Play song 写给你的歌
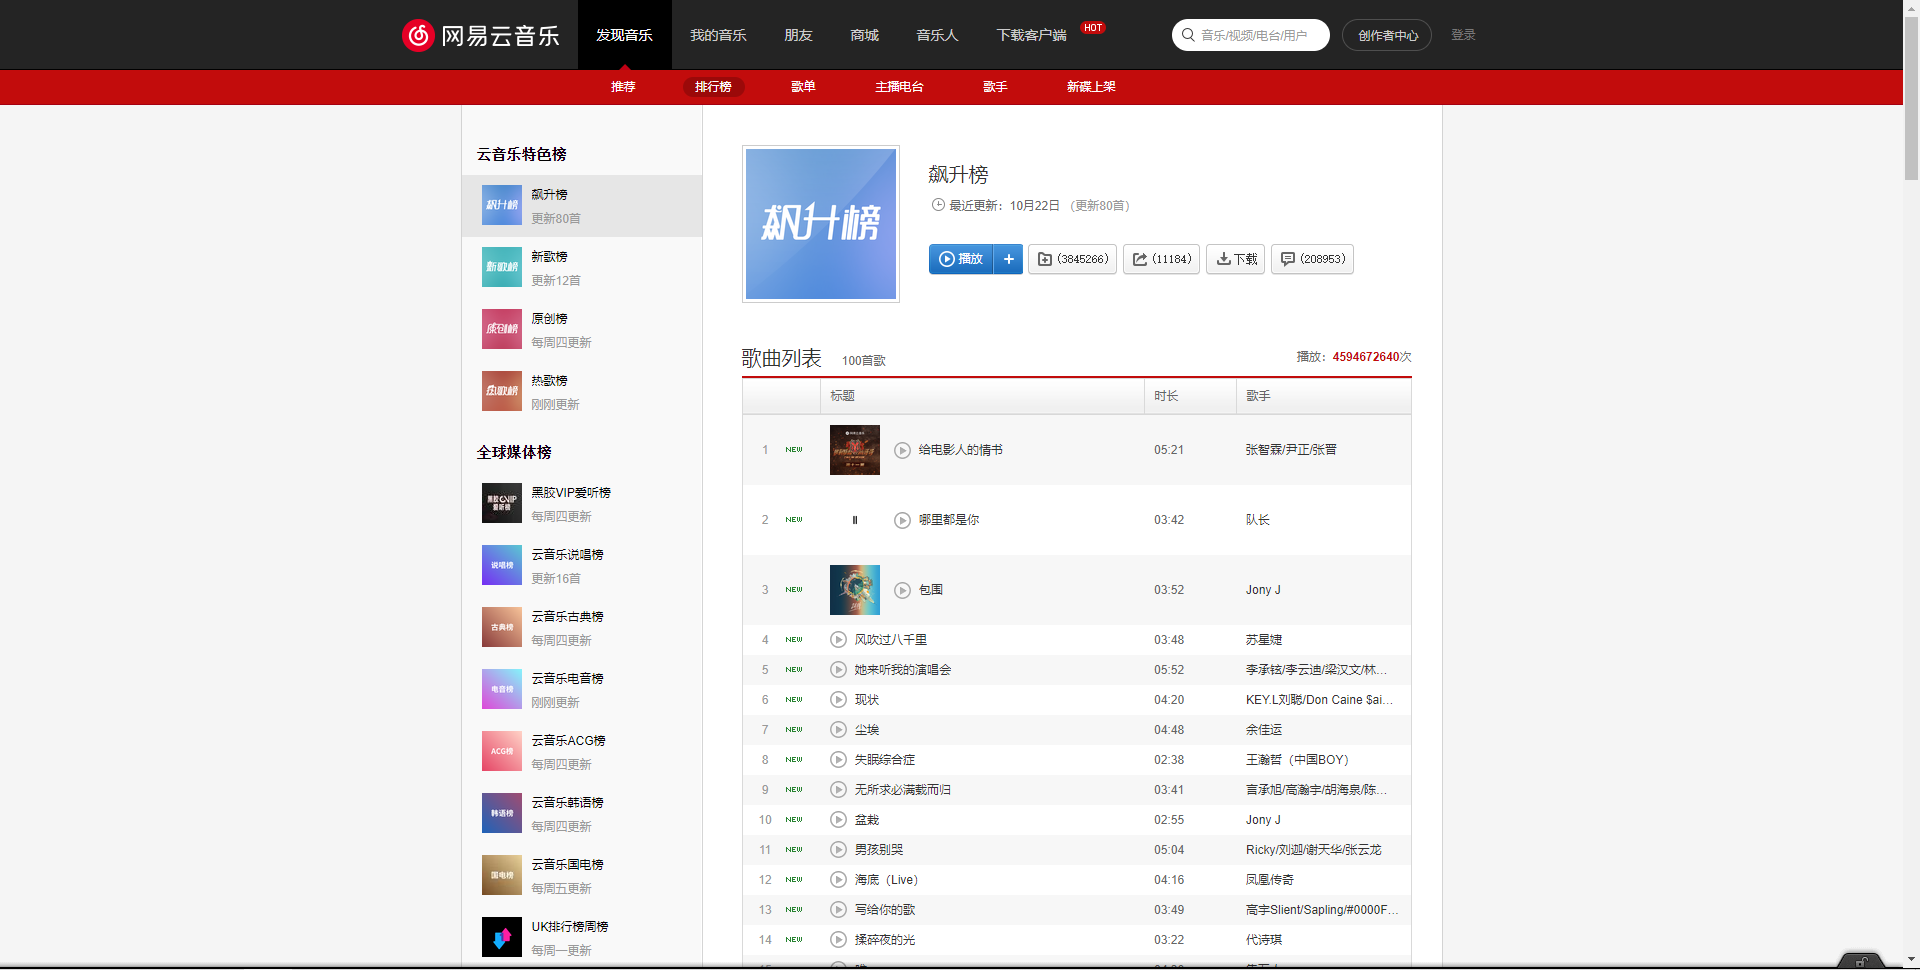 pos(839,910)
